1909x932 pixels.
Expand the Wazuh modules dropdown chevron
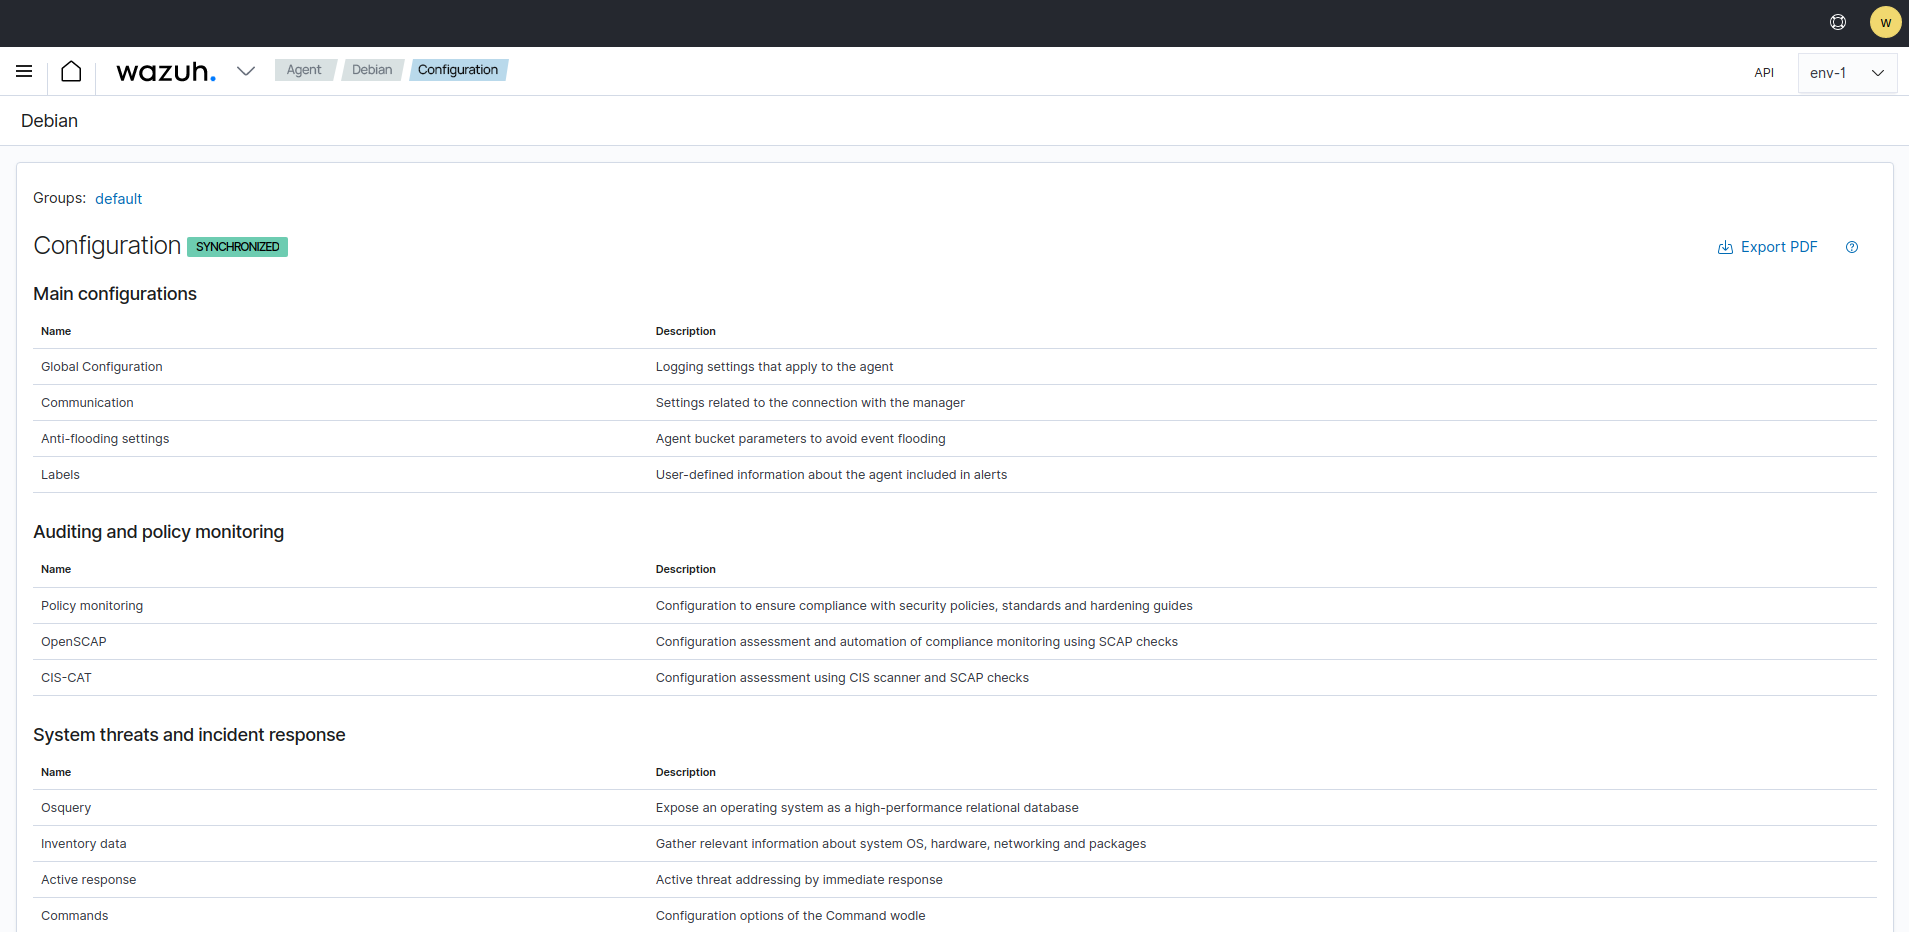246,71
